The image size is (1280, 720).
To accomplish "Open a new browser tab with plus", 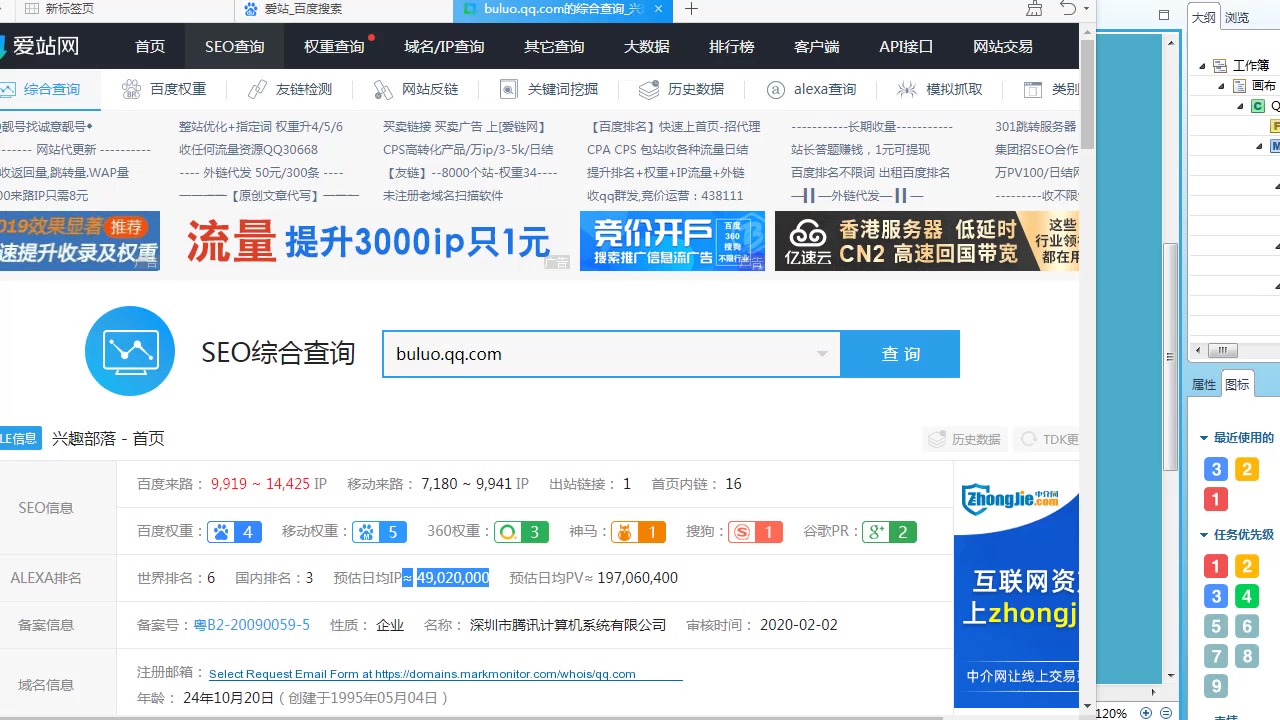I will point(691,9).
